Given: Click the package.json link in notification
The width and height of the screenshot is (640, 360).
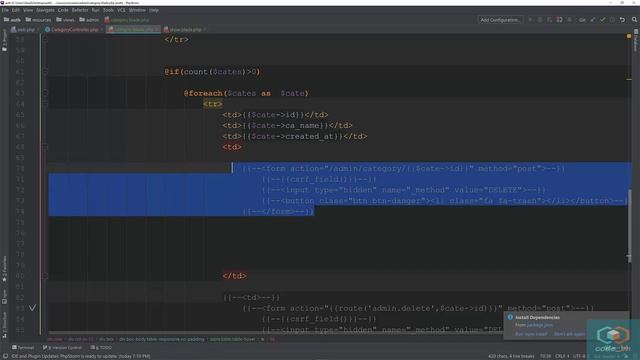Looking at the screenshot, I should click(x=540, y=325).
